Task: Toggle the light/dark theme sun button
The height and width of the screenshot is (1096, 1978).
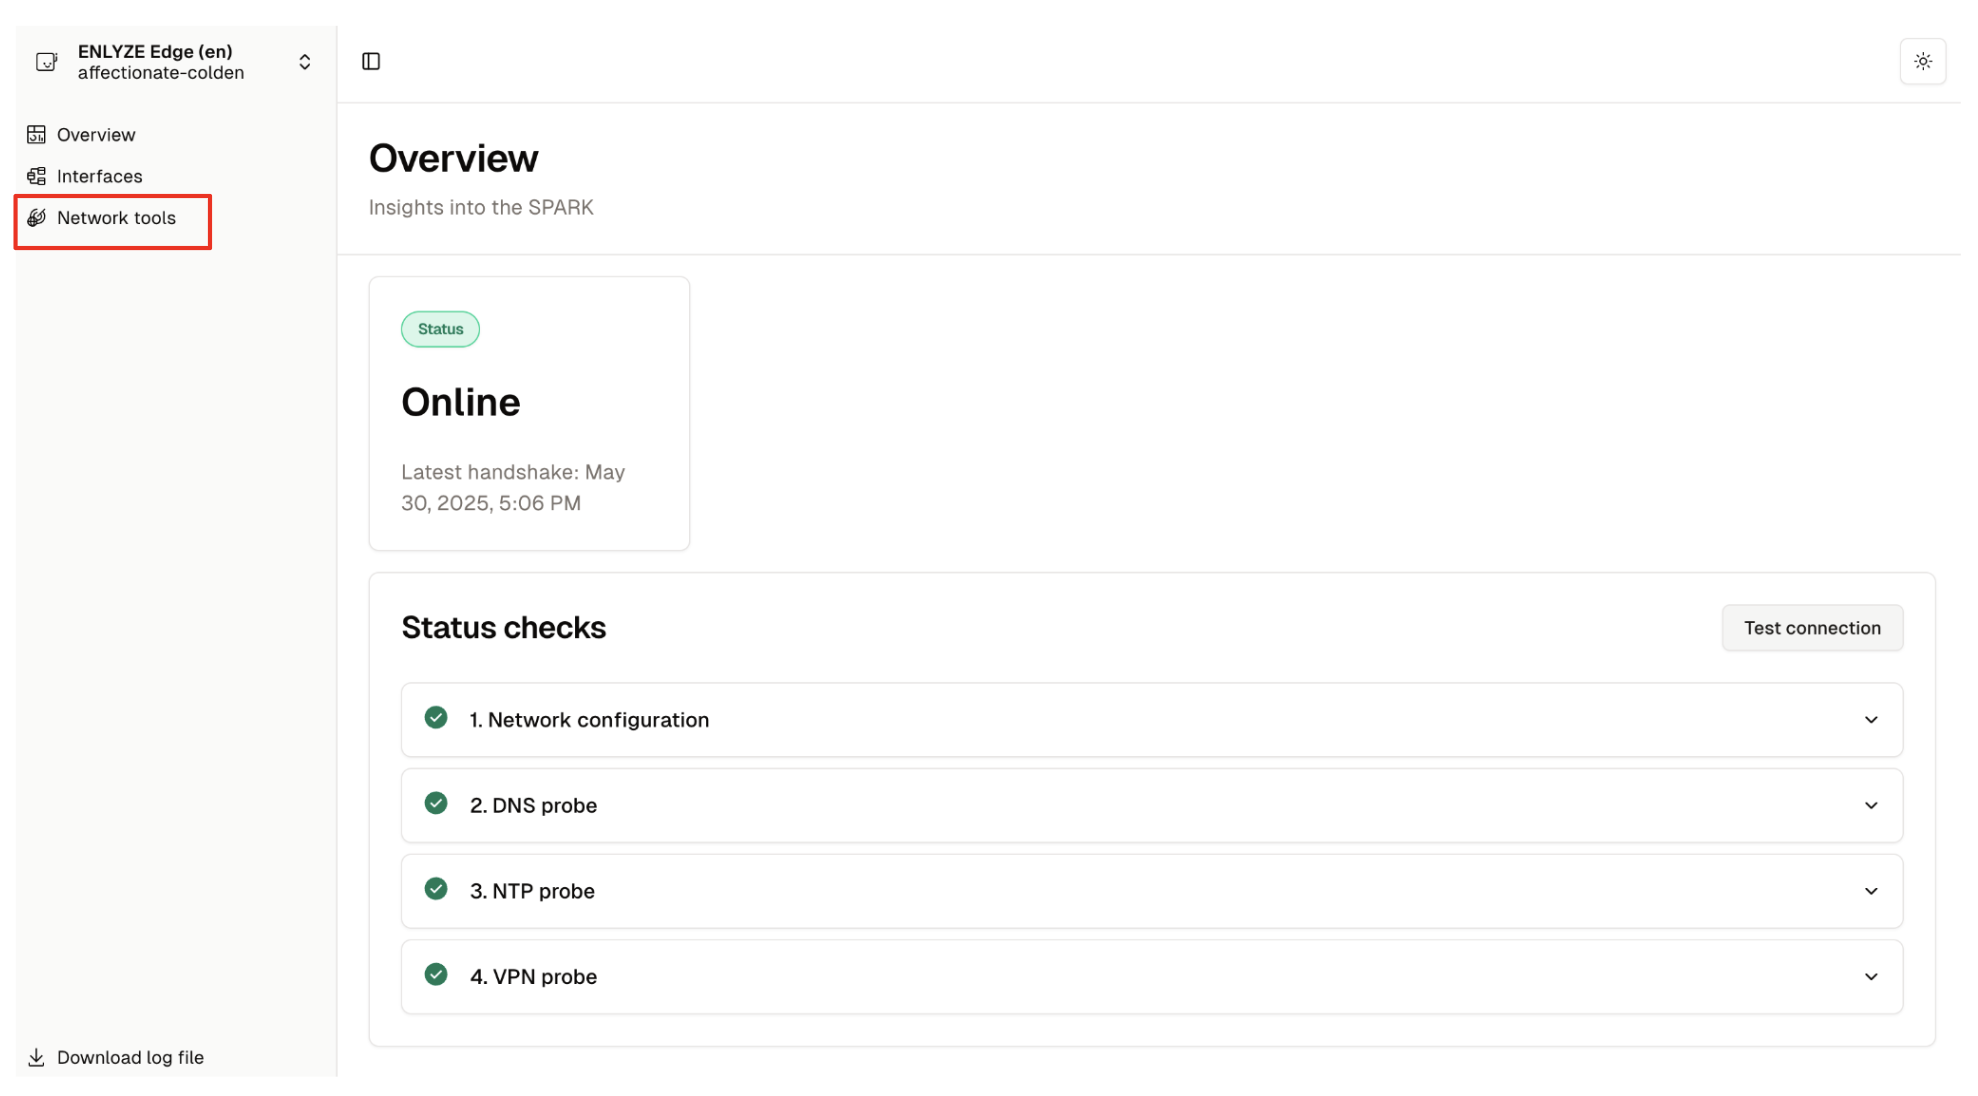Action: (x=1922, y=62)
